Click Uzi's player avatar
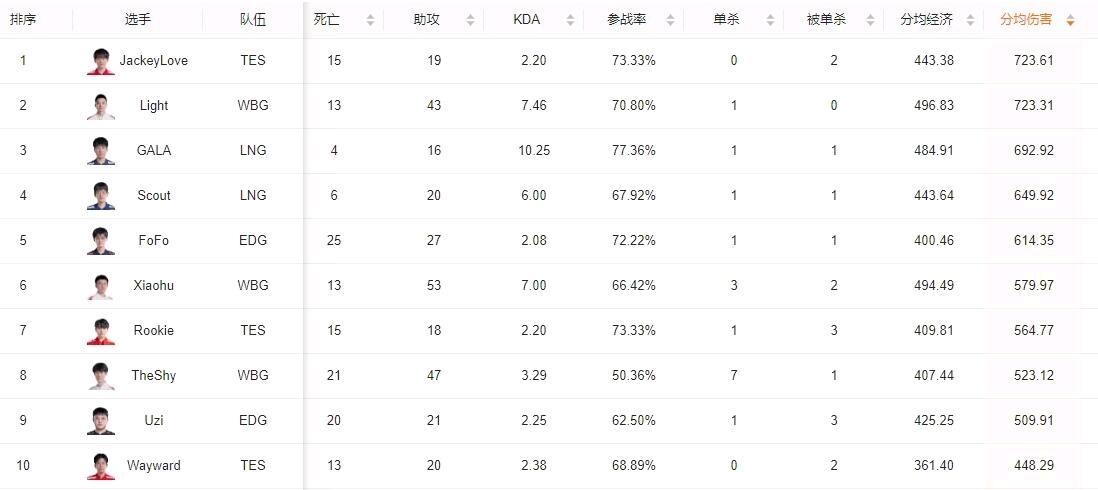1098x490 pixels. (101, 421)
